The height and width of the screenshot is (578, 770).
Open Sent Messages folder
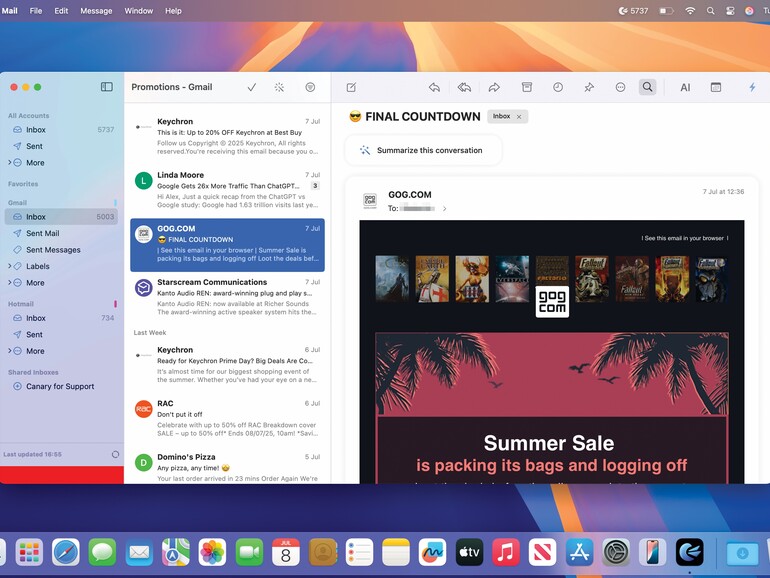(61, 250)
